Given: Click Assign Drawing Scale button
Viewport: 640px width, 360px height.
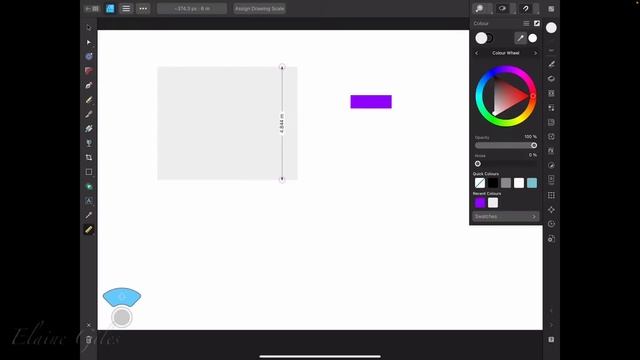Looking at the screenshot, I should pyautogui.click(x=259, y=9).
